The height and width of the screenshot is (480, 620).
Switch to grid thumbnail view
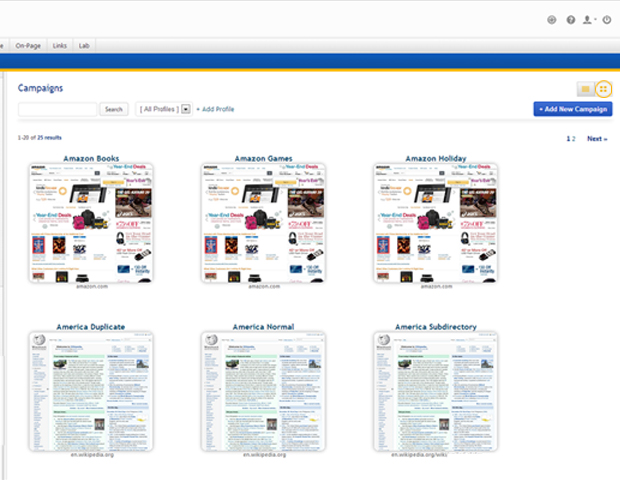pyautogui.click(x=603, y=89)
